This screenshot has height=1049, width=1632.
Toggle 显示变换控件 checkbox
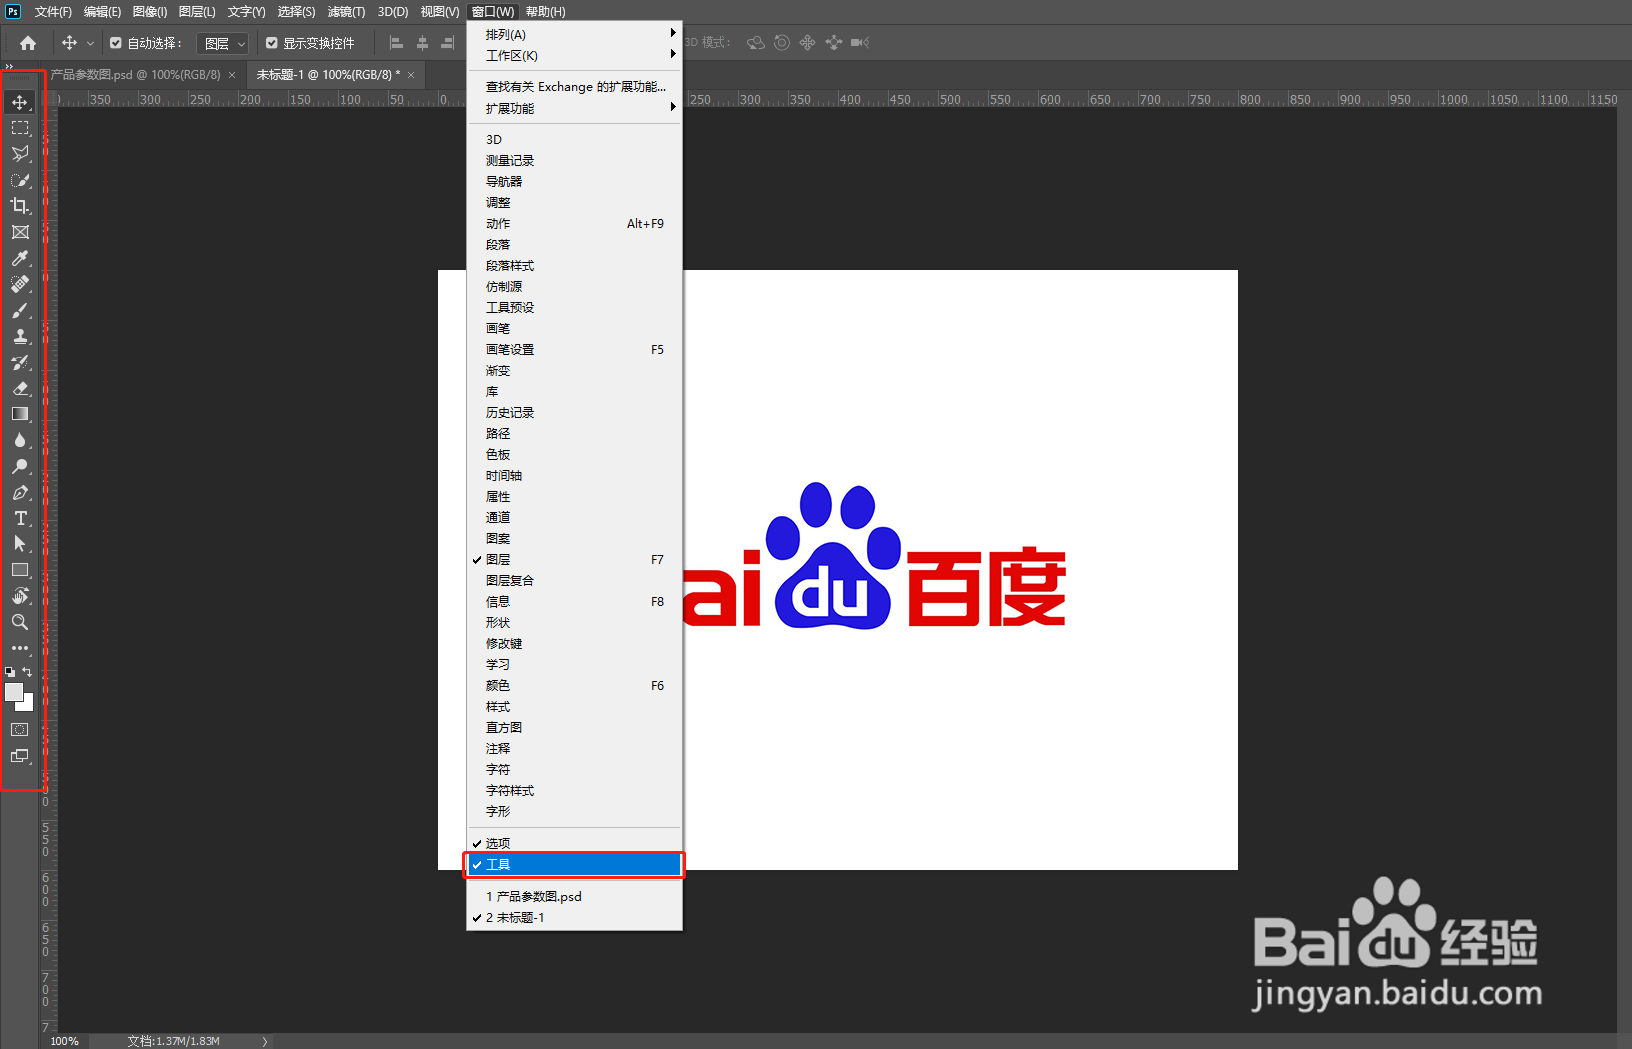pyautogui.click(x=271, y=43)
